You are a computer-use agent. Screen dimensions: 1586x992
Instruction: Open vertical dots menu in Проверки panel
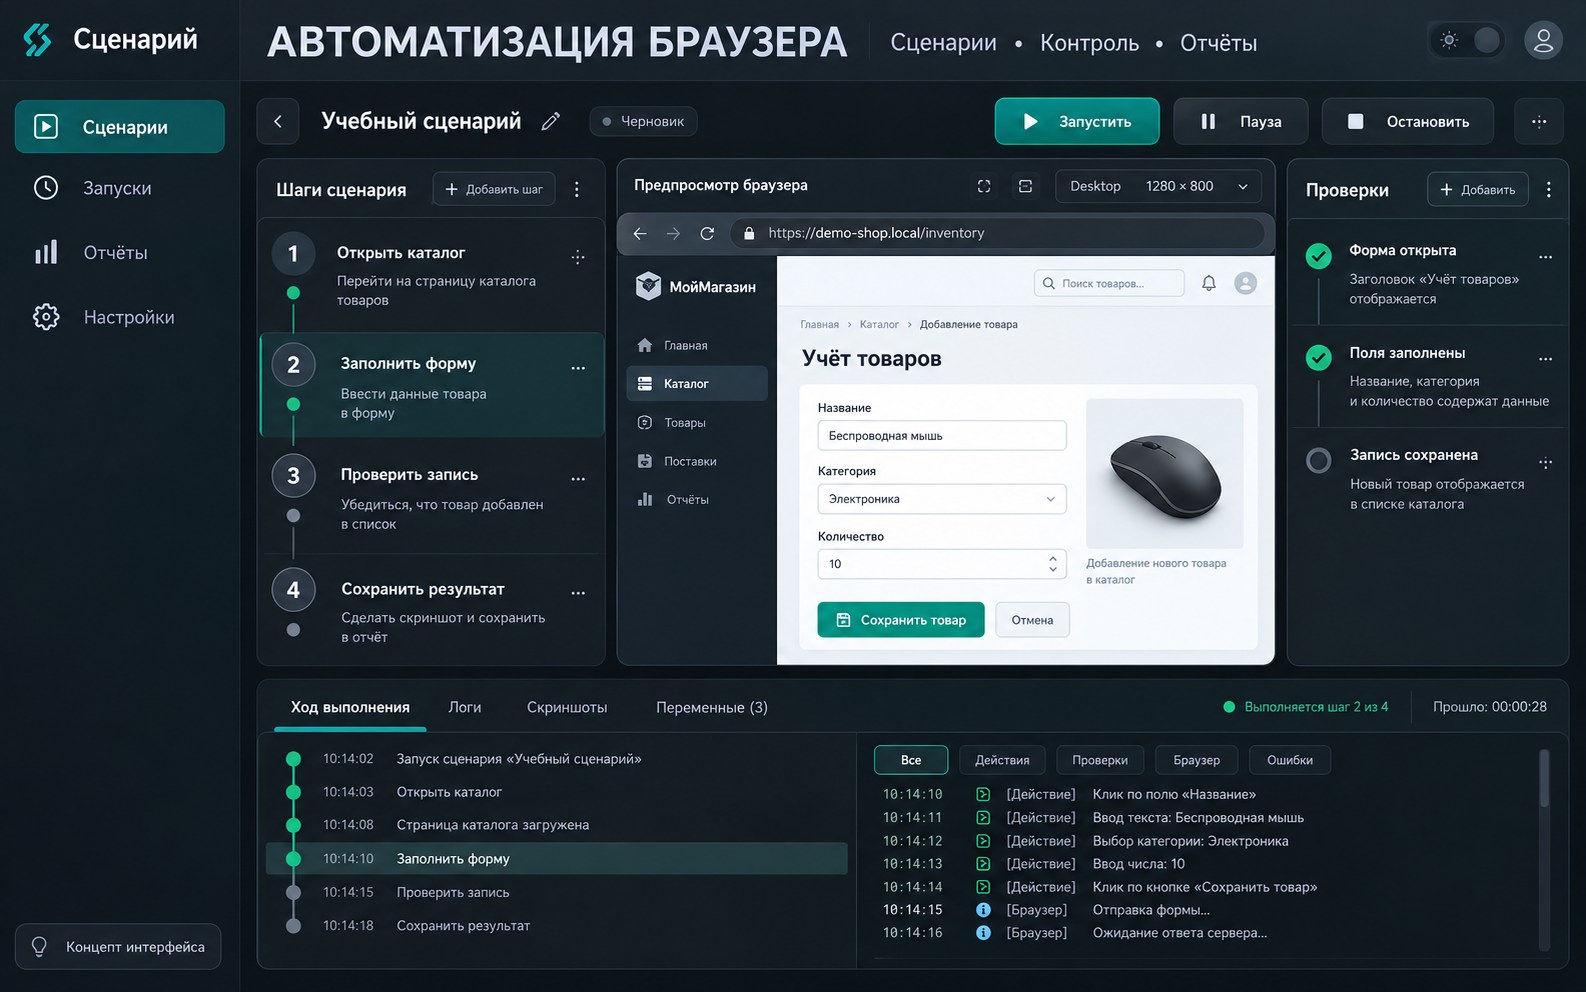[x=1549, y=189]
